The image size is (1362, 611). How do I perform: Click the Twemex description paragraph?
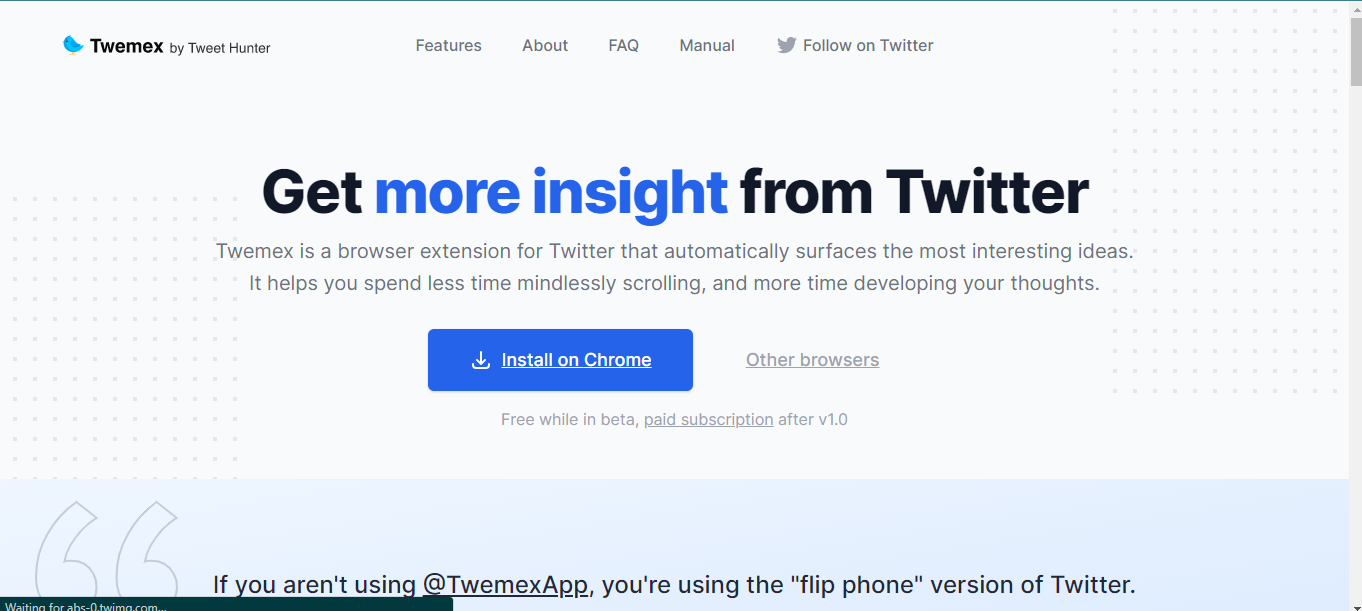coord(675,267)
